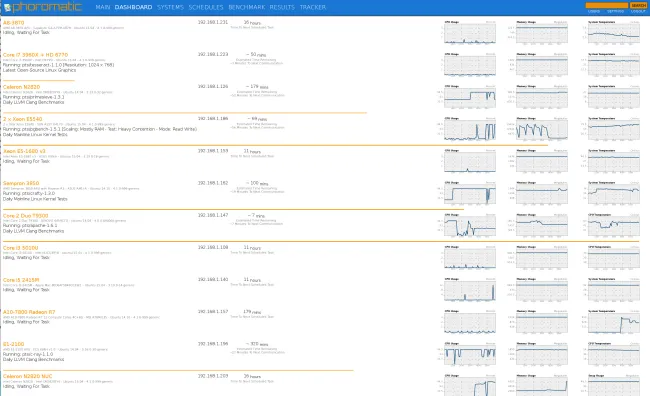Open the A10-7800 Radeon R7 system

(29, 312)
